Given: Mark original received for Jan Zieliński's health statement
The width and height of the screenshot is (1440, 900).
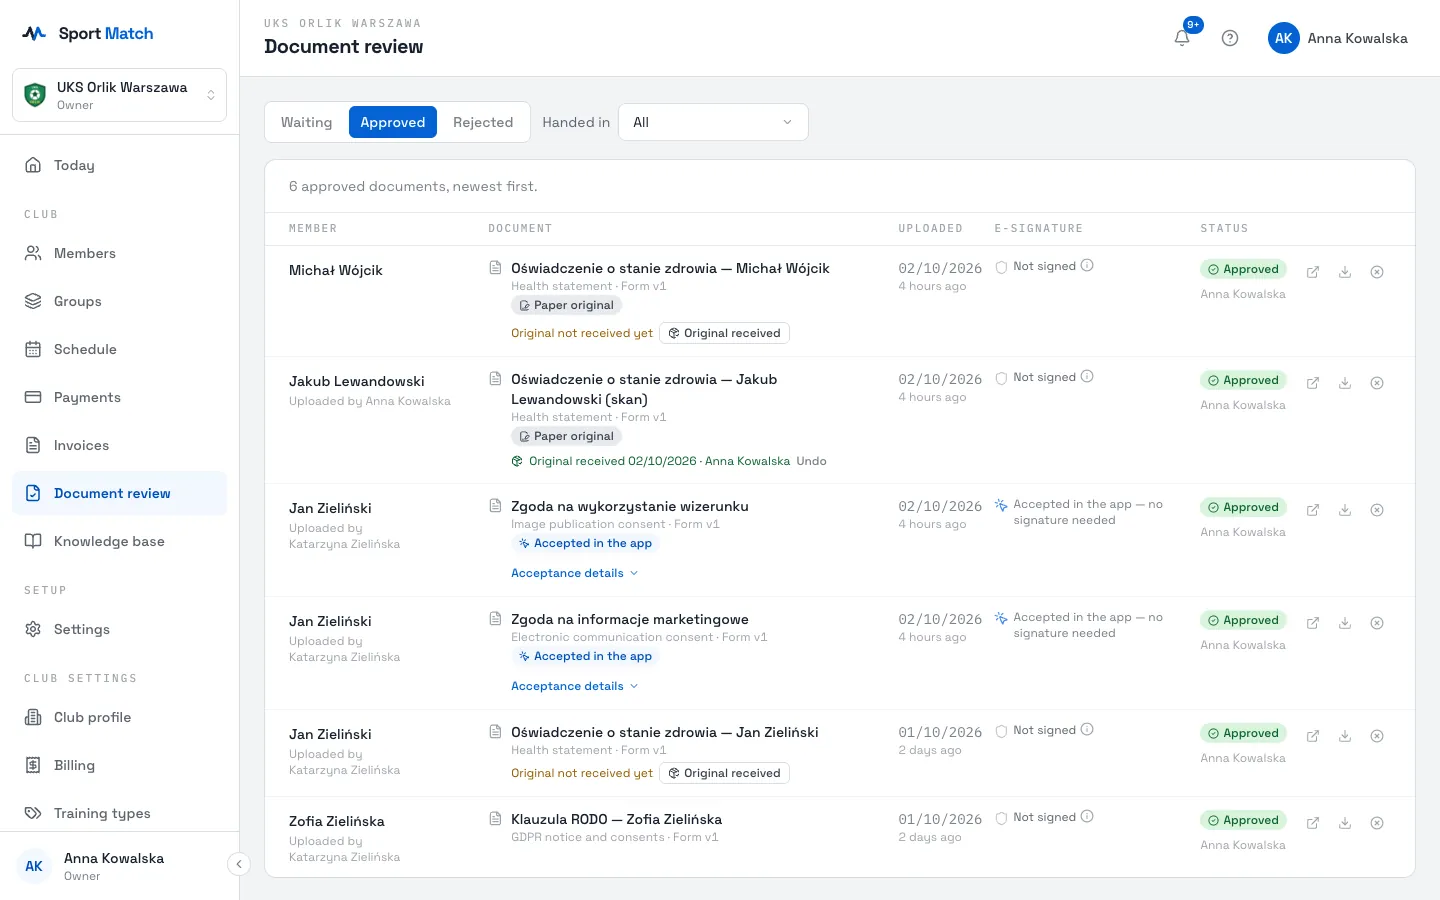Looking at the screenshot, I should 725,773.
